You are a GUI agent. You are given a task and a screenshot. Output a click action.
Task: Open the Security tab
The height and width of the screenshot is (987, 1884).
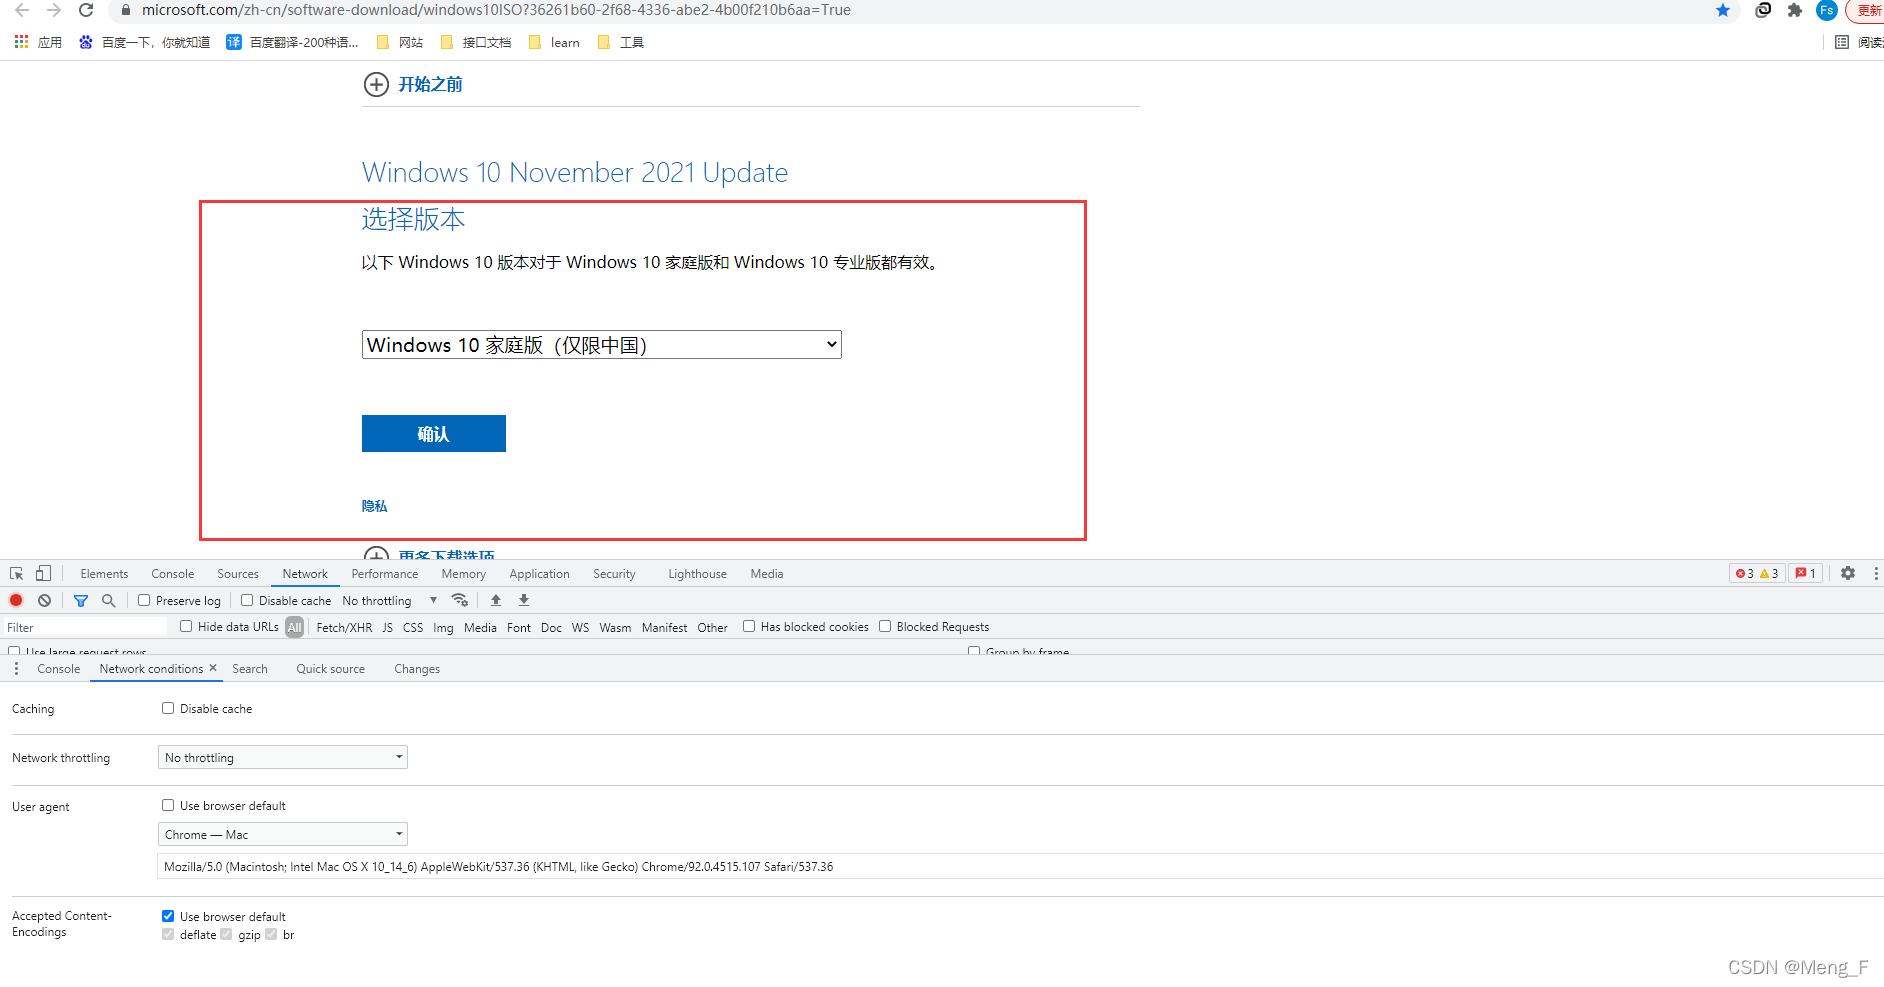point(614,574)
